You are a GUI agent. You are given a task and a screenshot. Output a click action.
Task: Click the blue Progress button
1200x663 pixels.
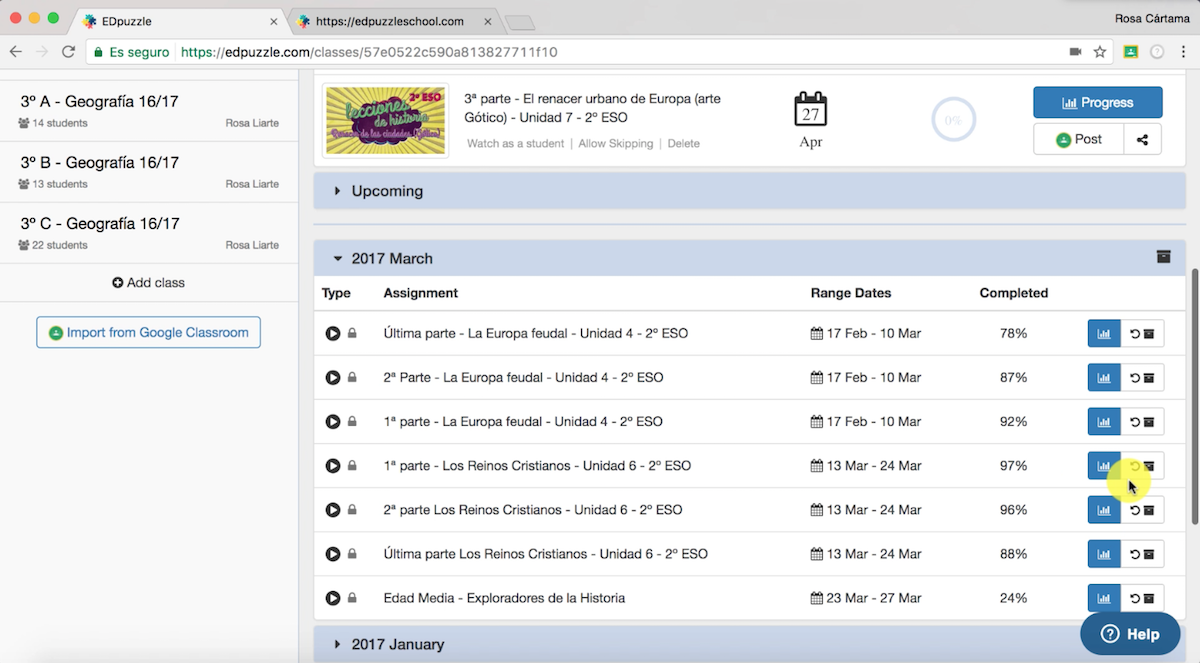[x=1097, y=102]
